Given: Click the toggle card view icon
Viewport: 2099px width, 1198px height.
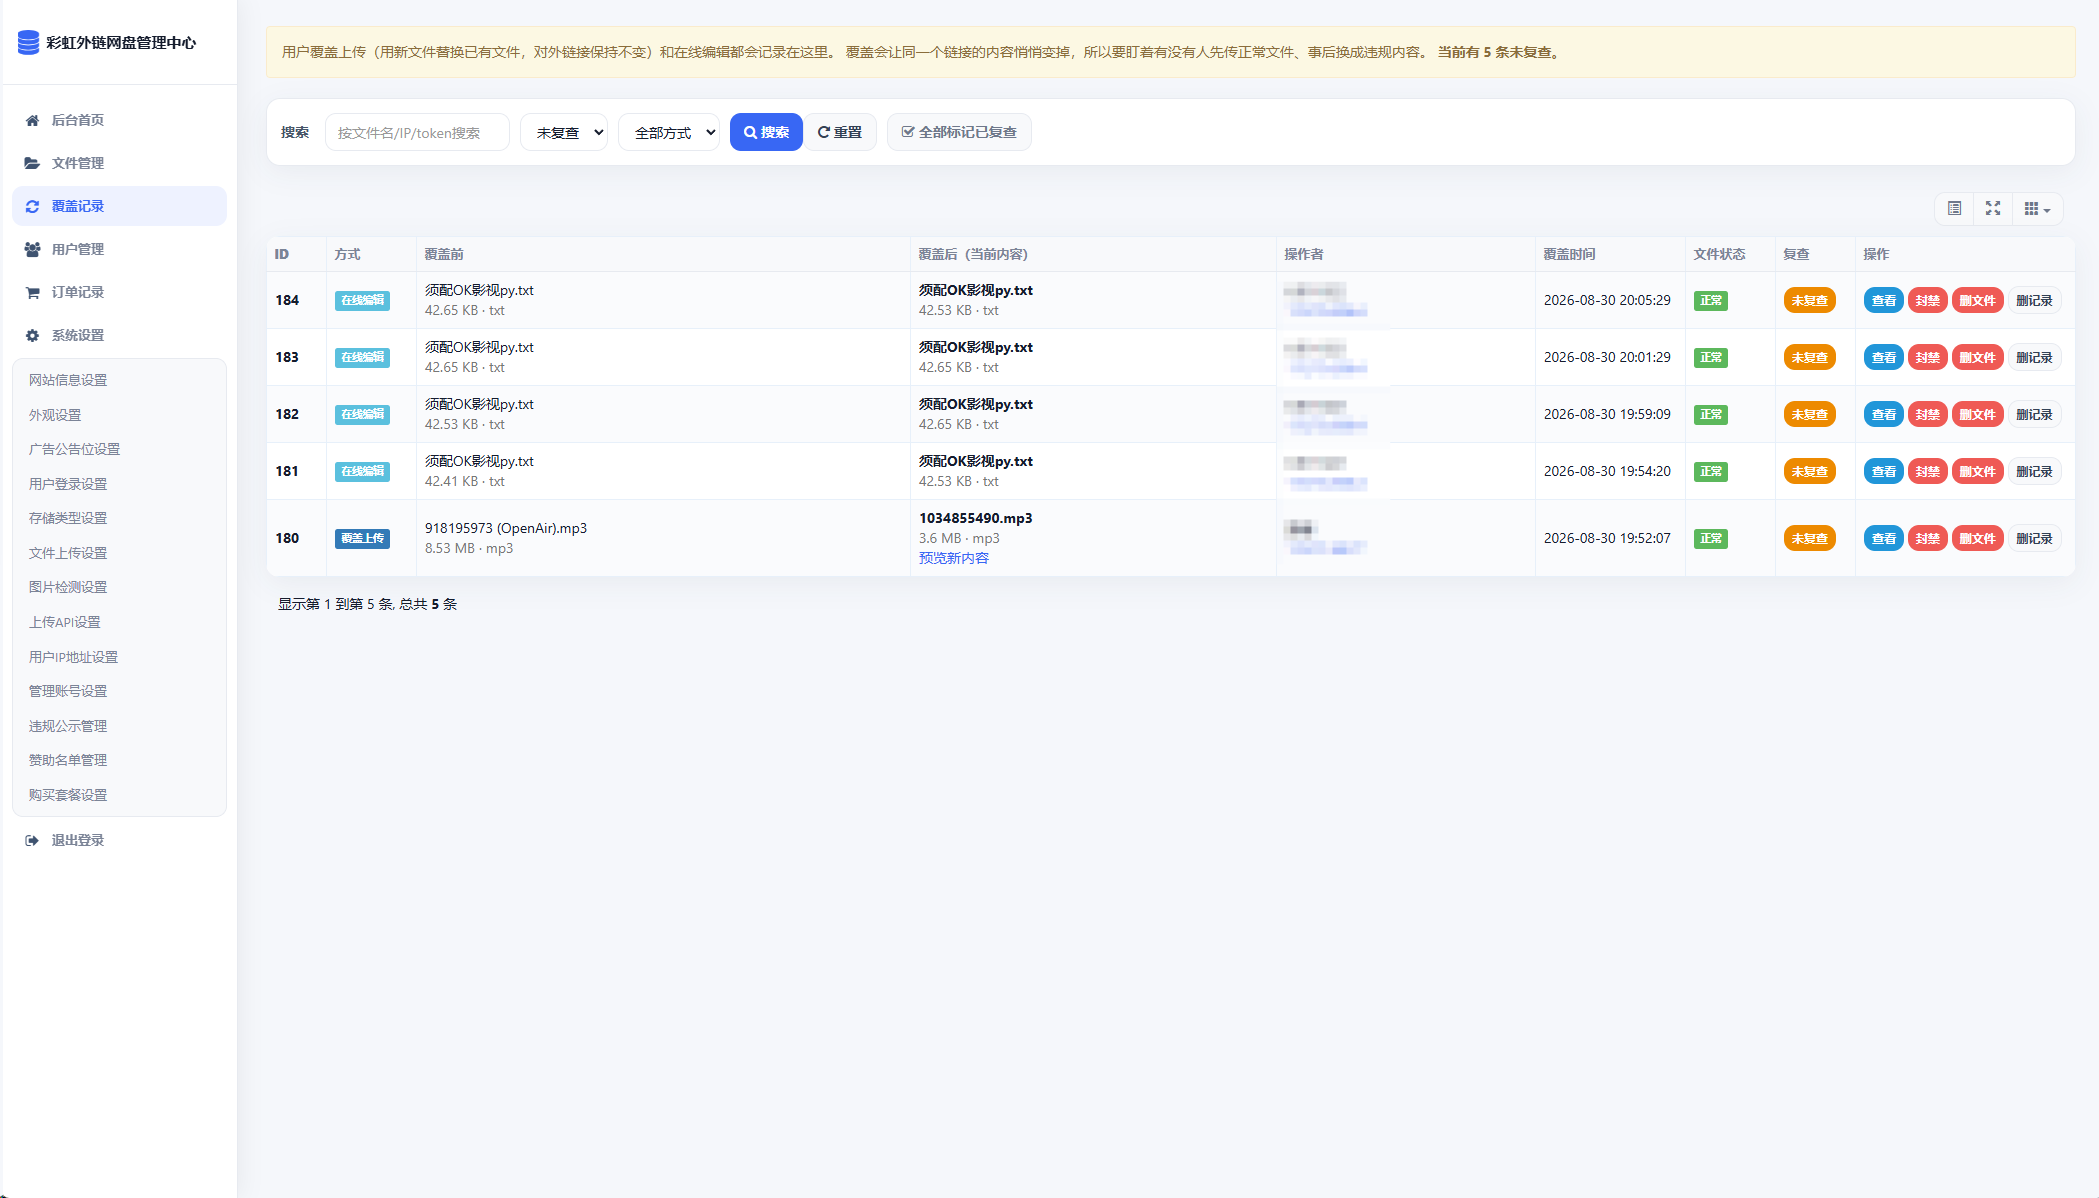Looking at the screenshot, I should point(1954,208).
